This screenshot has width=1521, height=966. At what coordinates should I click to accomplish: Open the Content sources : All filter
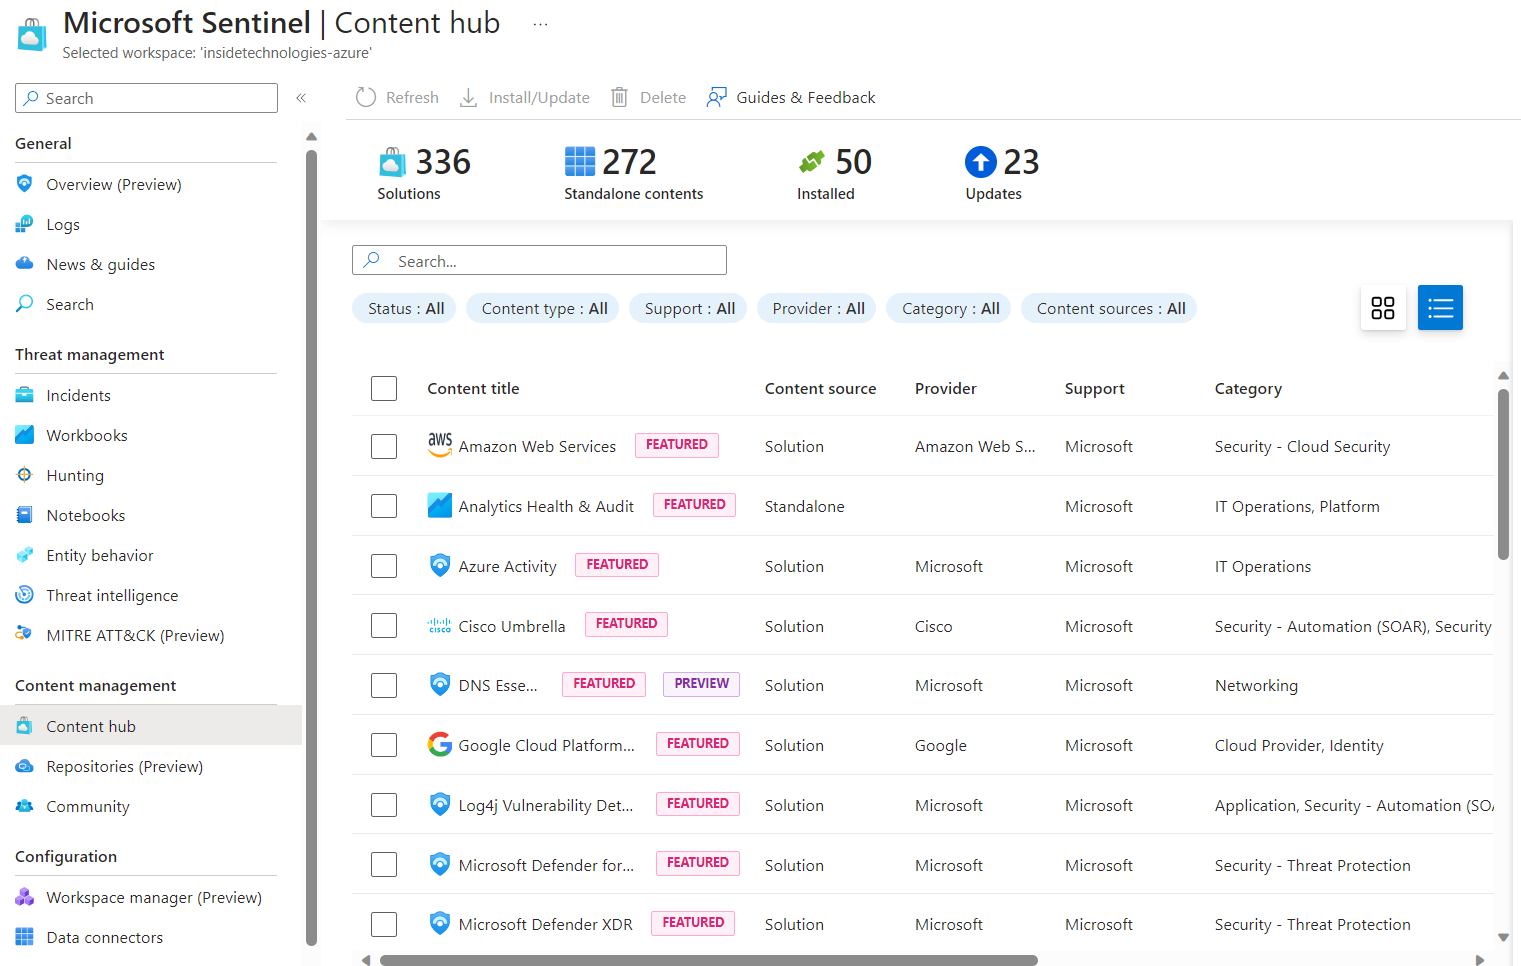coord(1110,308)
